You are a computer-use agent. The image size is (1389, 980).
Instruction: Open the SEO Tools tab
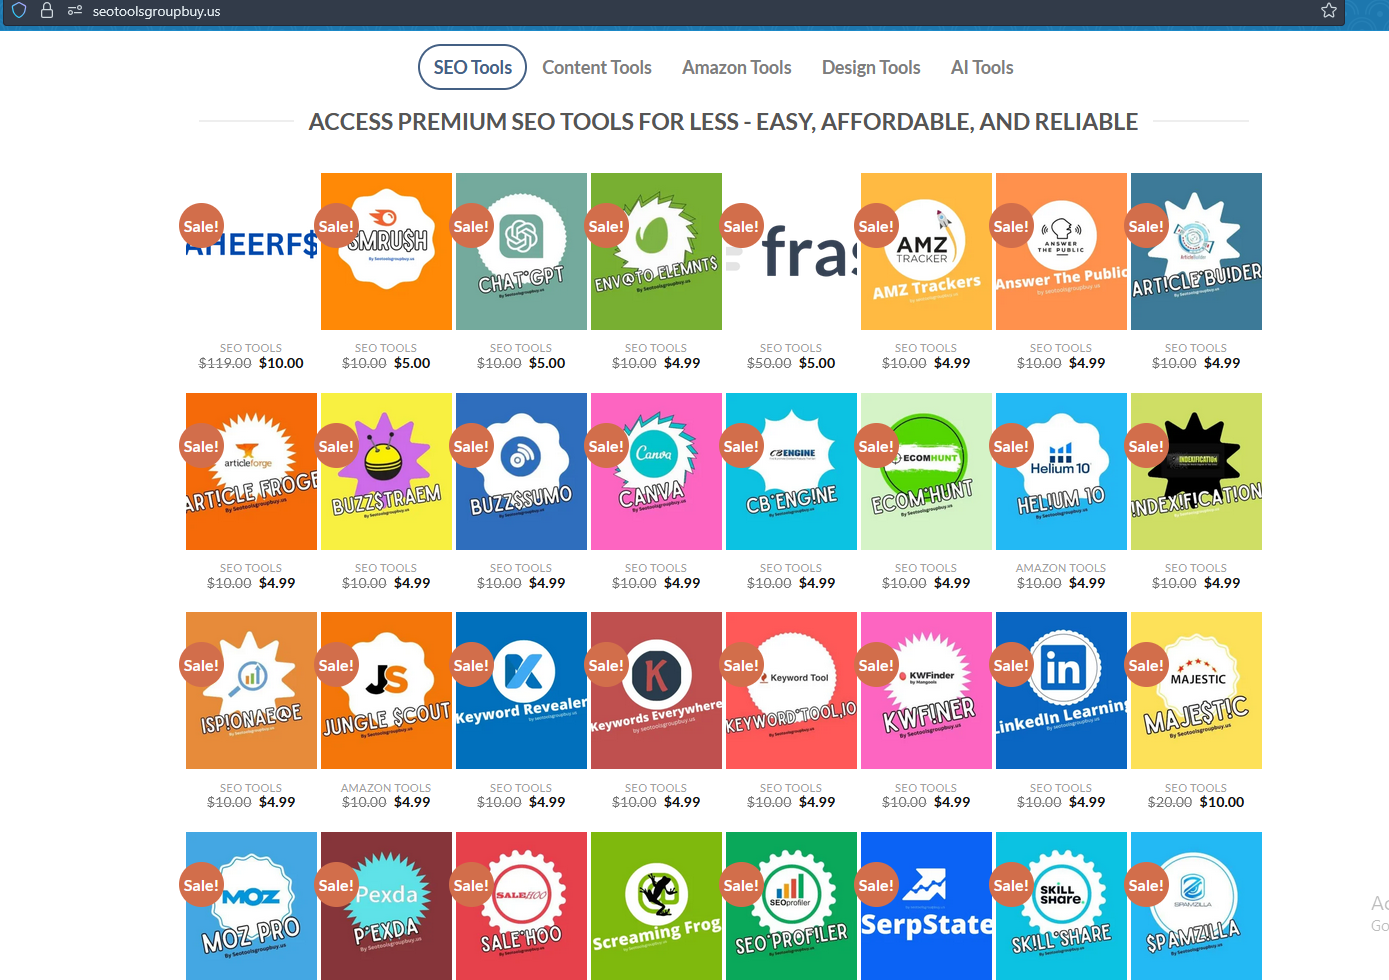(472, 67)
